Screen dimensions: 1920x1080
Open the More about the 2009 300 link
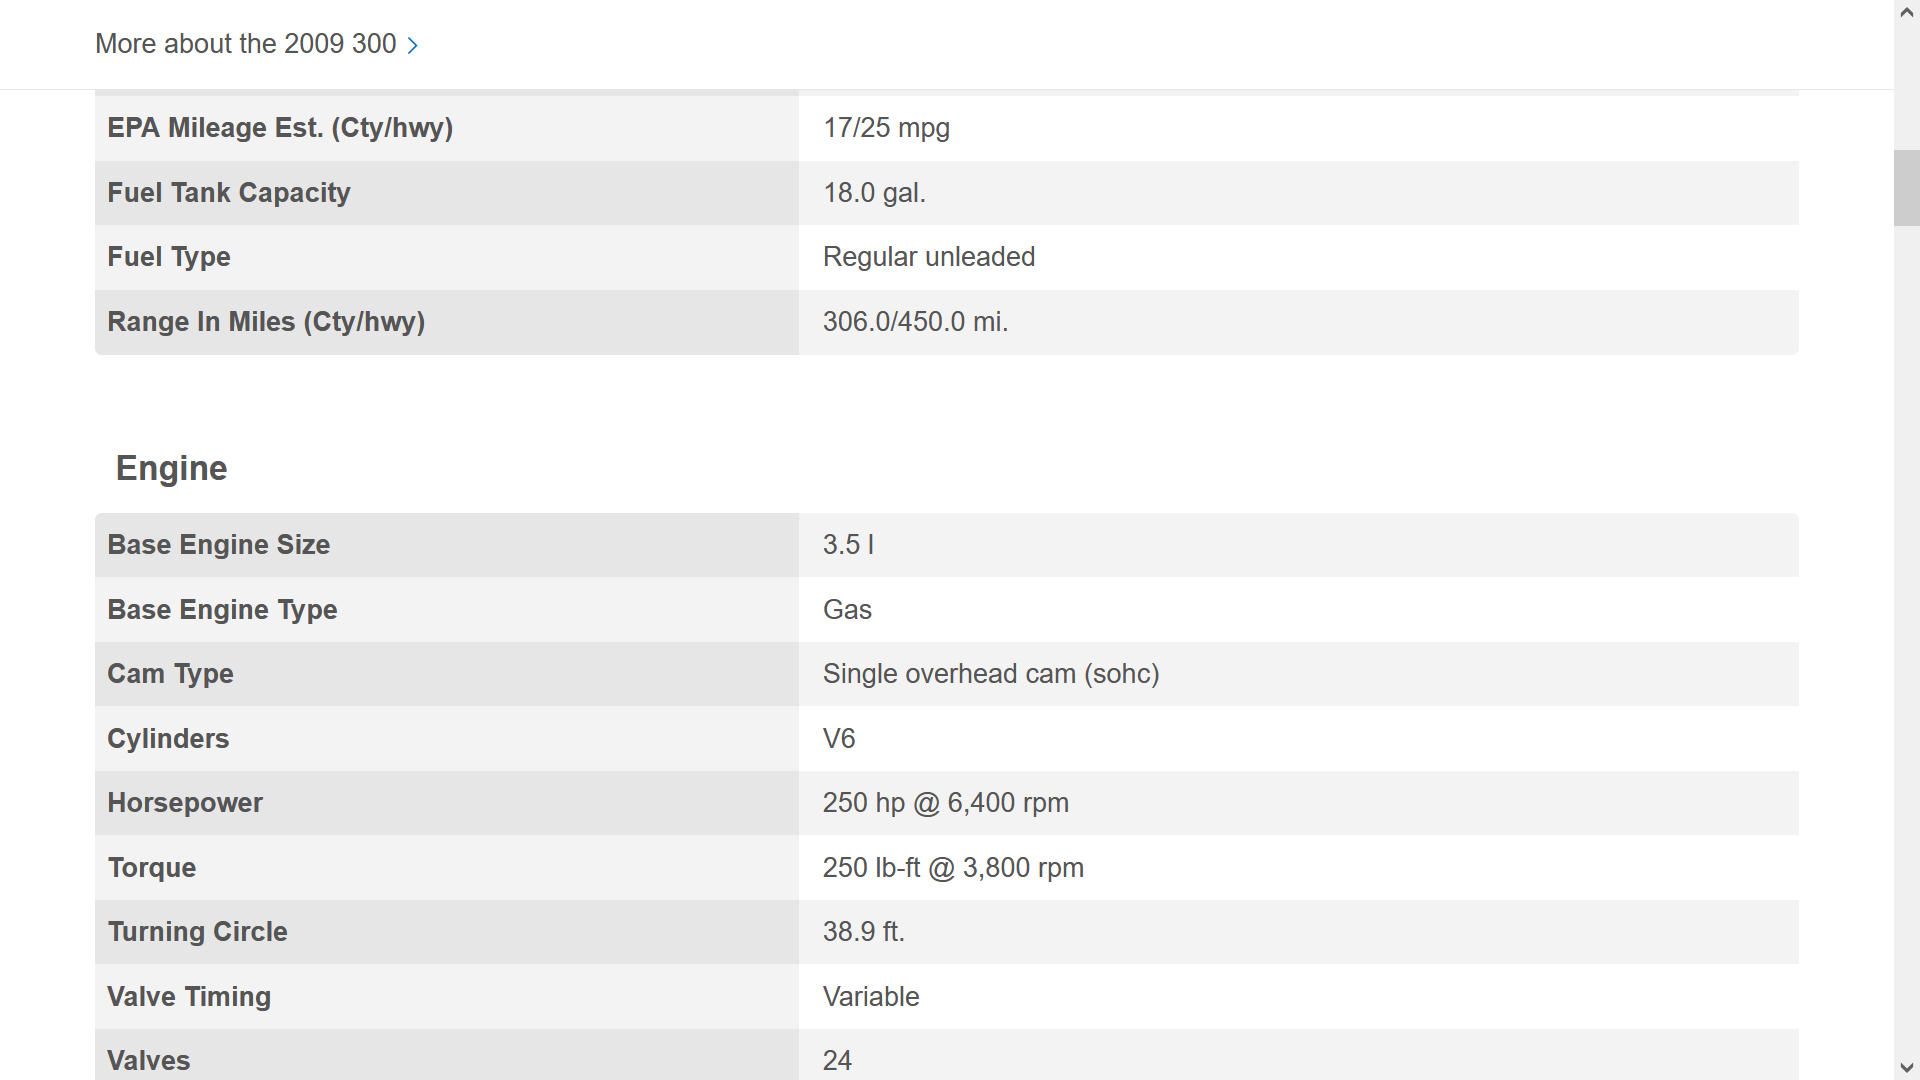tap(257, 44)
